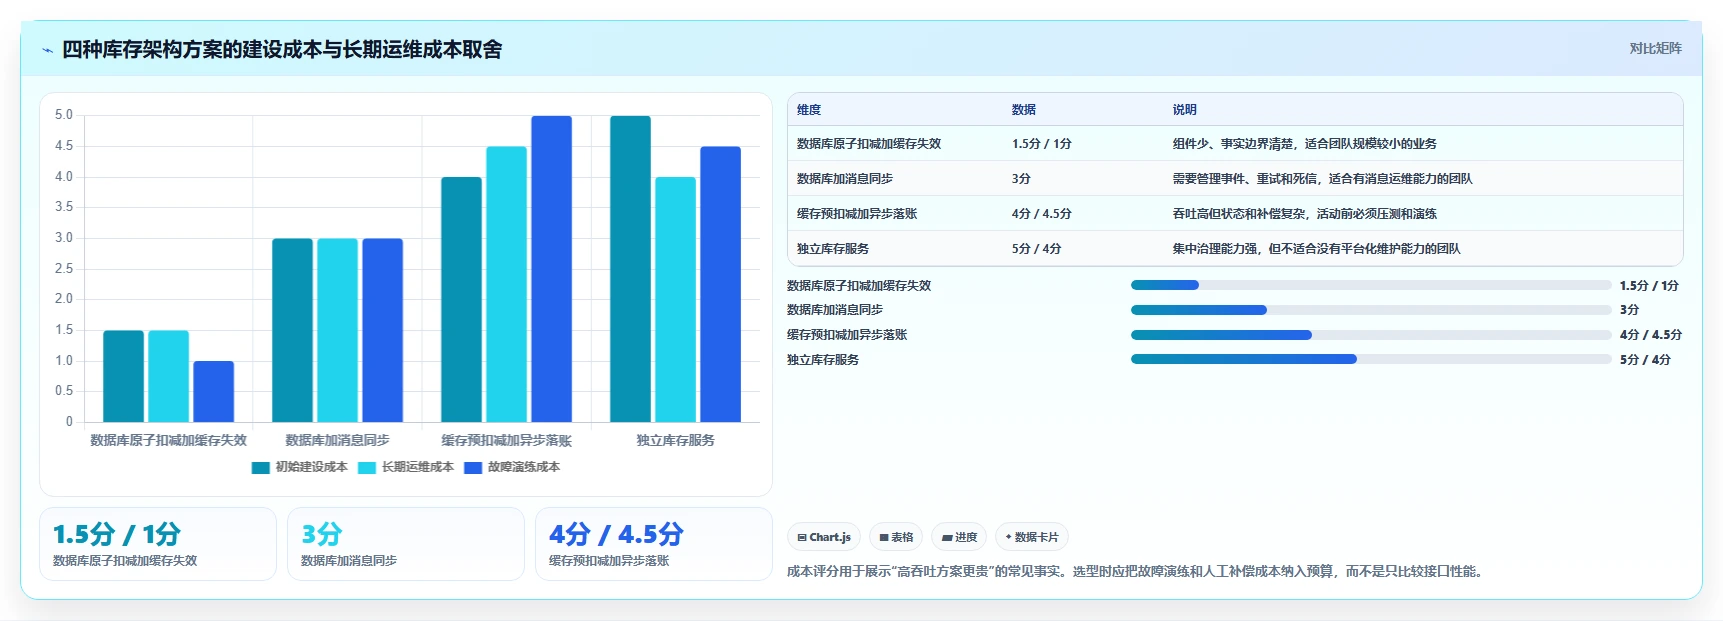Click the progress bar for 数据库原子扣减加缓存失效
The image size is (1723, 621).
pos(1371,285)
